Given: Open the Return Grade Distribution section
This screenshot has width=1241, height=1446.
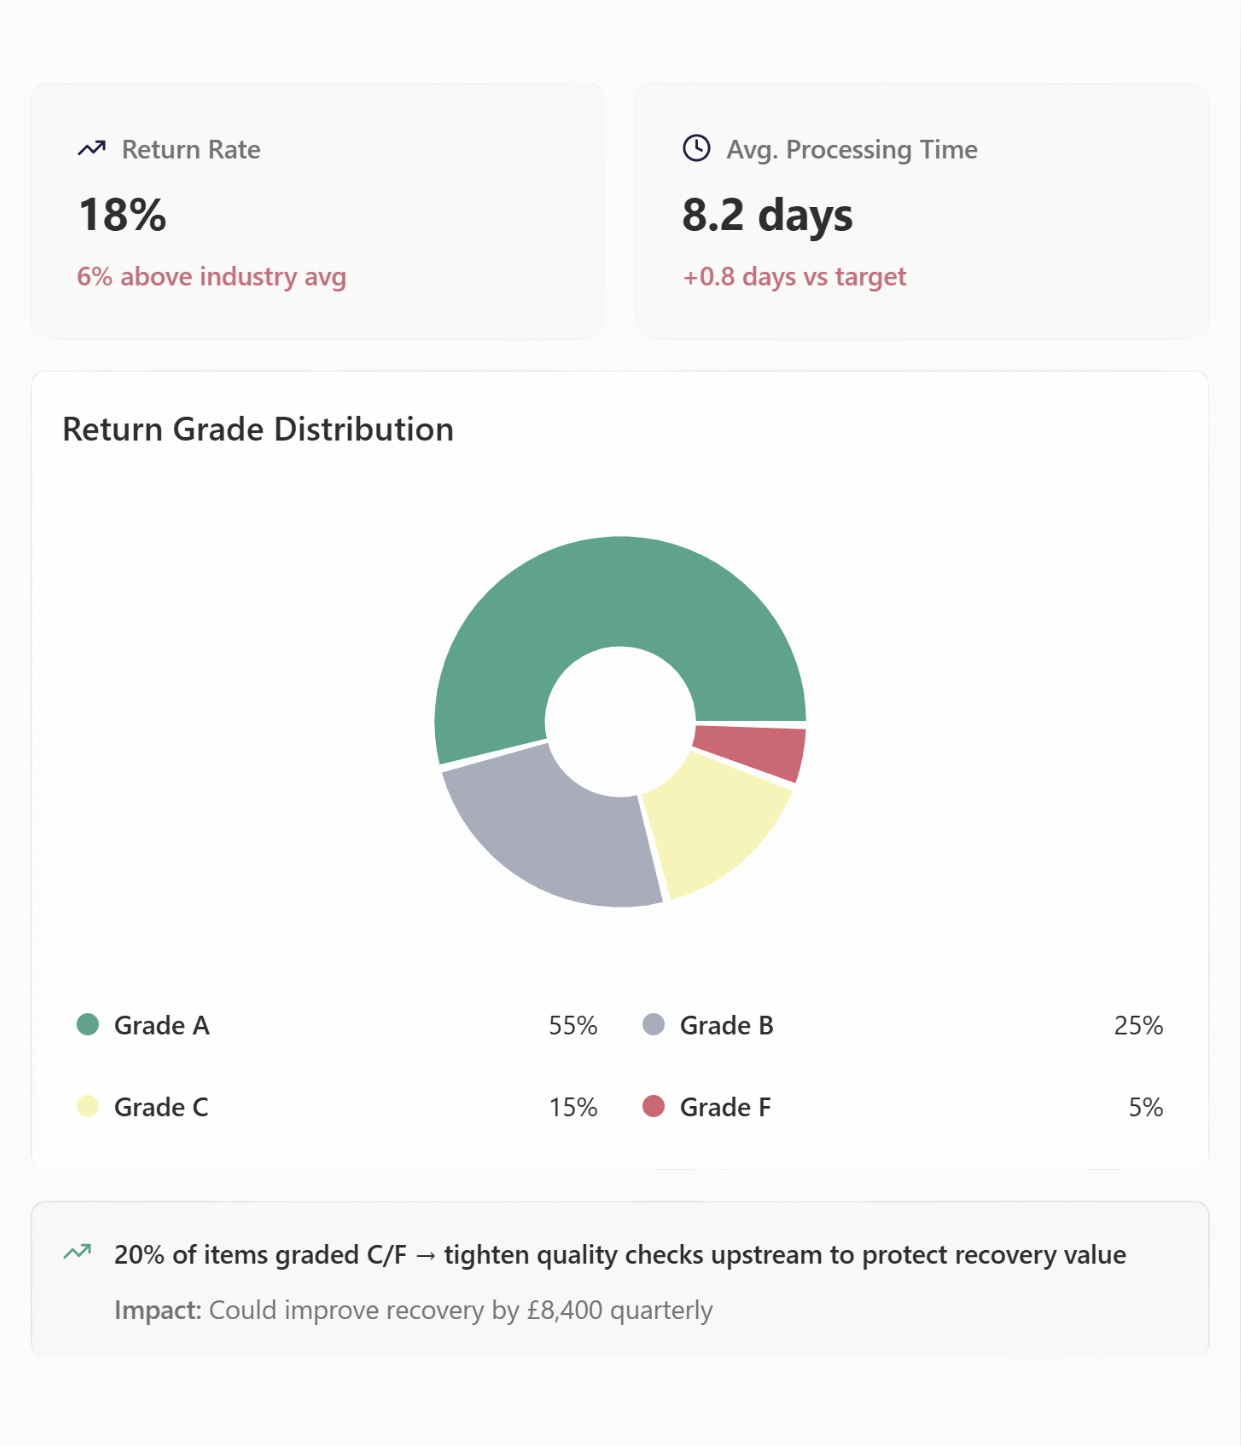Looking at the screenshot, I should [257, 430].
